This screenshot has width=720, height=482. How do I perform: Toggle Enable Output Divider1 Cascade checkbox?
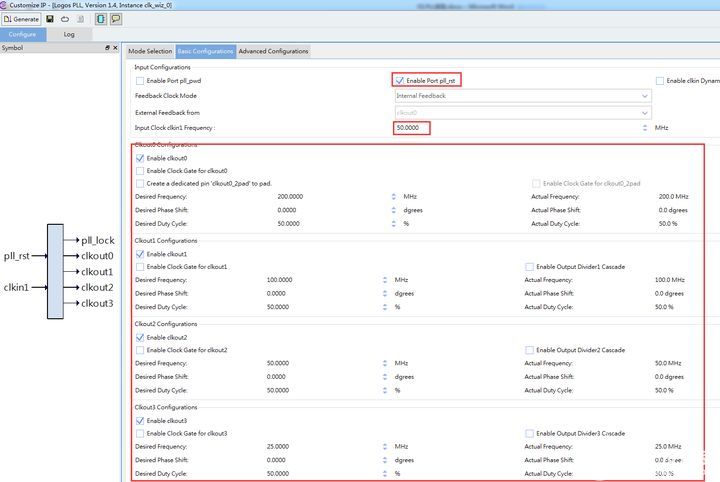coord(529,266)
